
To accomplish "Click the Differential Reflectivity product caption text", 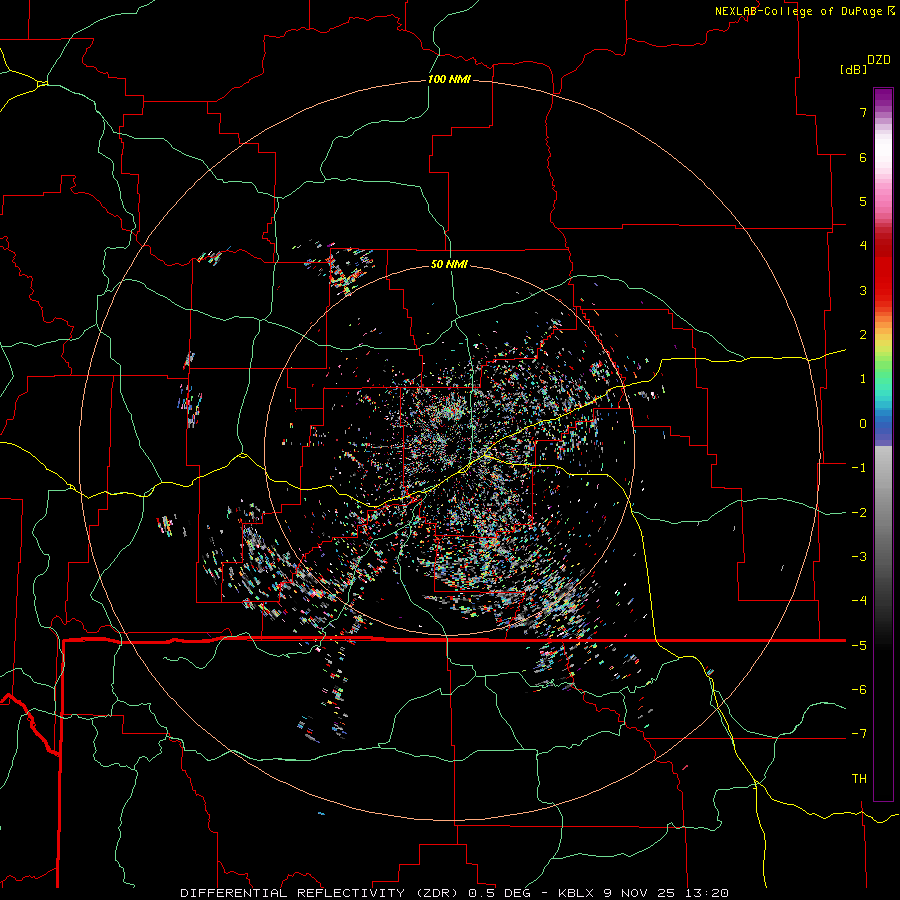I will point(321,893).
